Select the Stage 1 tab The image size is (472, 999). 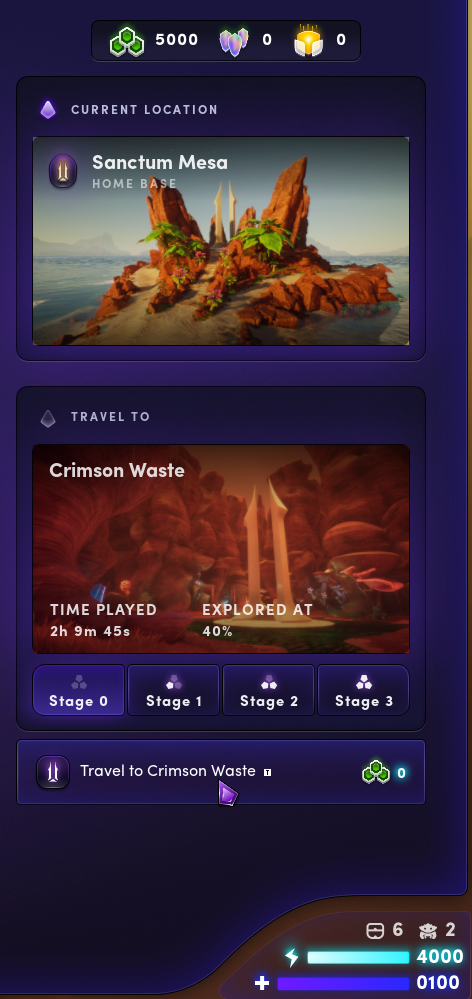(x=173, y=690)
